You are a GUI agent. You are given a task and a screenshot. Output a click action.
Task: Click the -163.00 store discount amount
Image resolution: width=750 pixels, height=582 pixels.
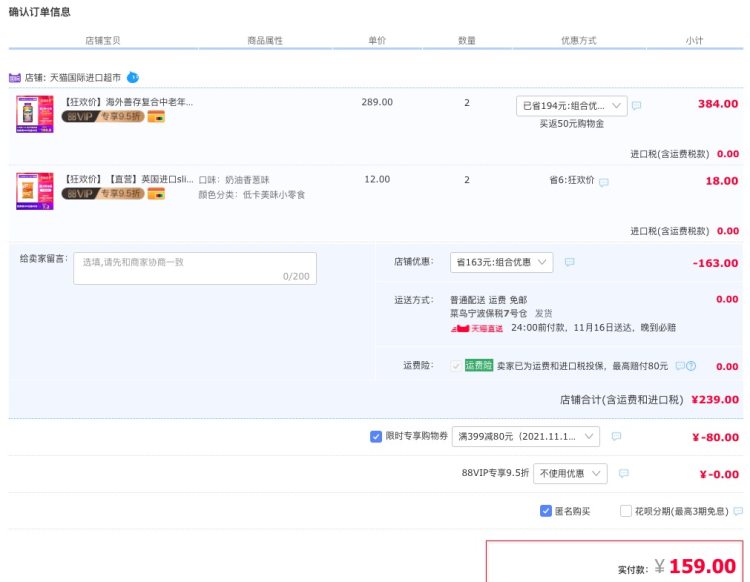coord(715,263)
